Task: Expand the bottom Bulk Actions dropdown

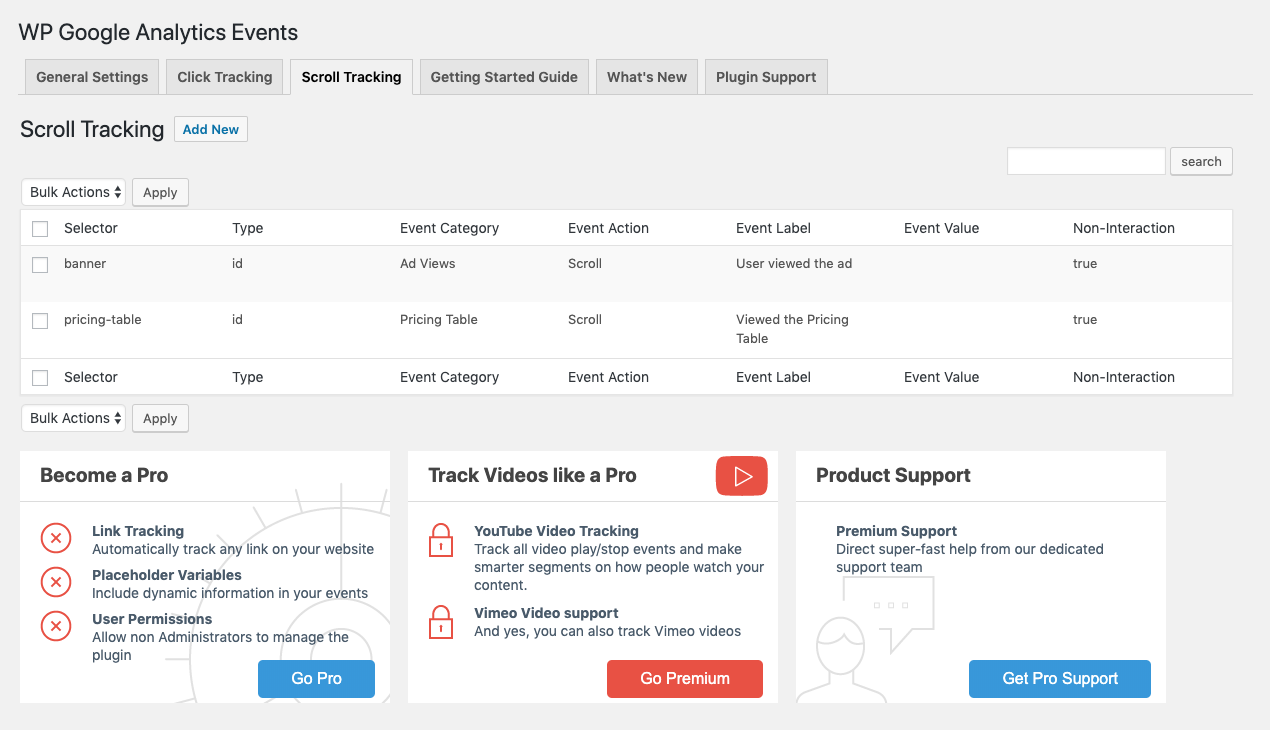Action: 73,418
